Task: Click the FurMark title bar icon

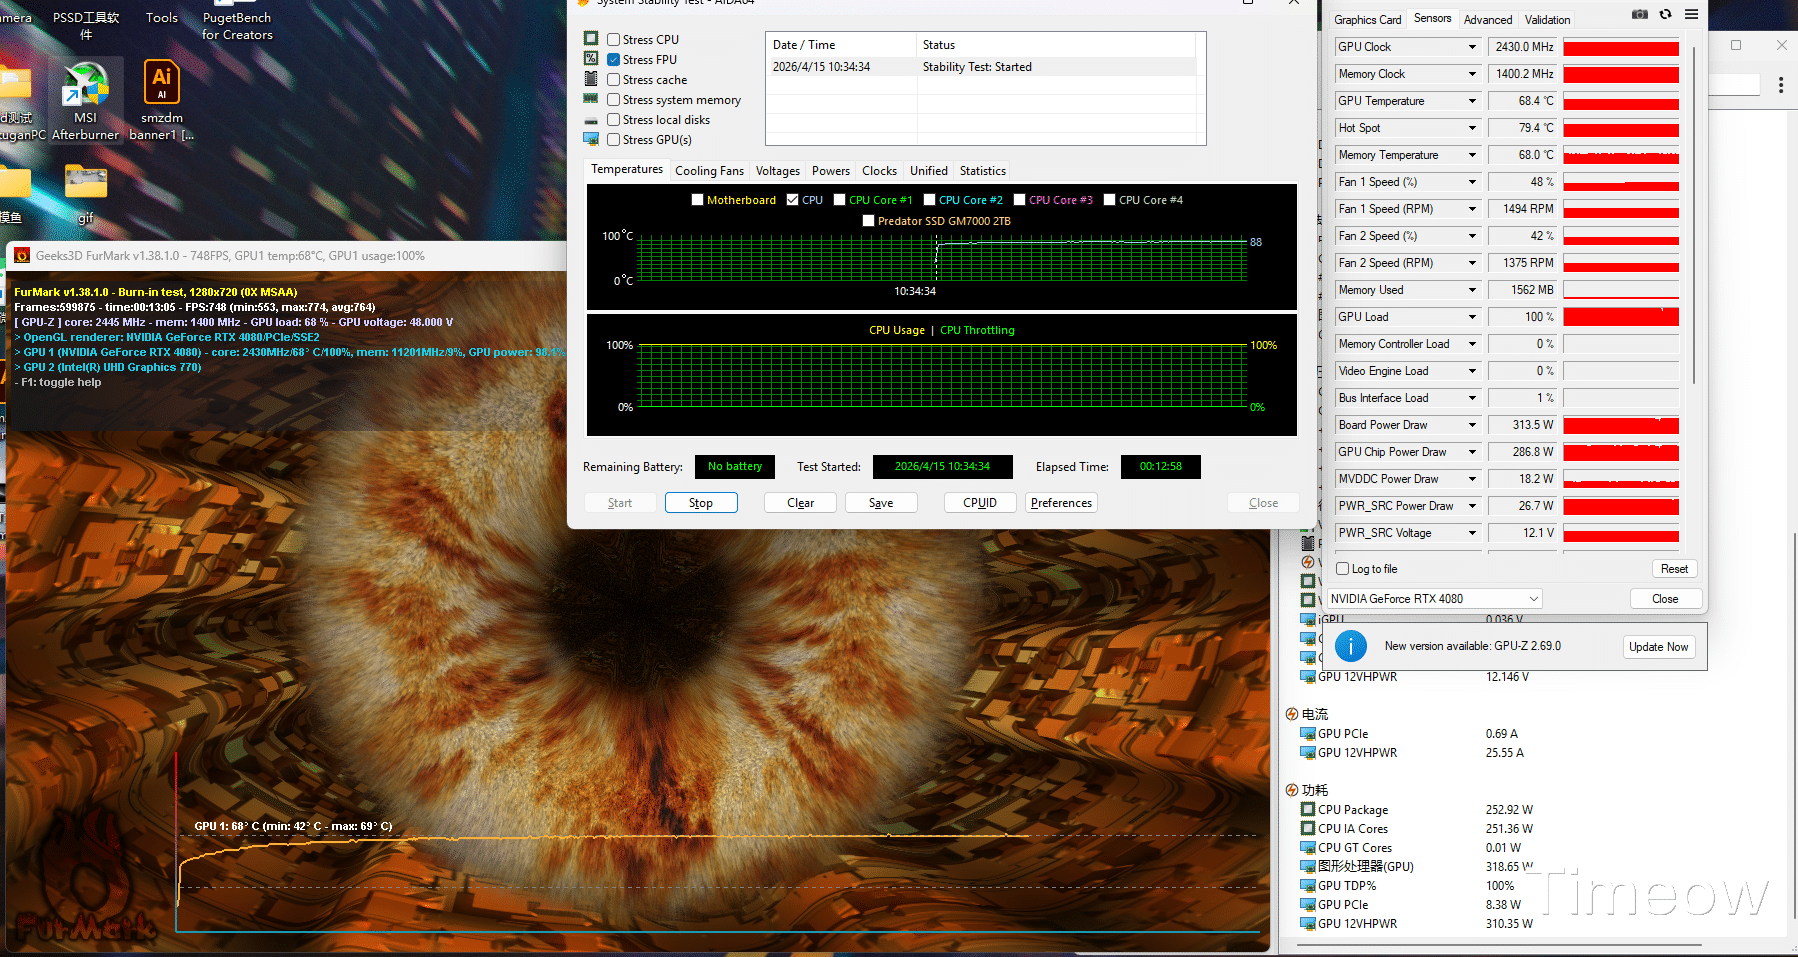Action: pos(22,256)
